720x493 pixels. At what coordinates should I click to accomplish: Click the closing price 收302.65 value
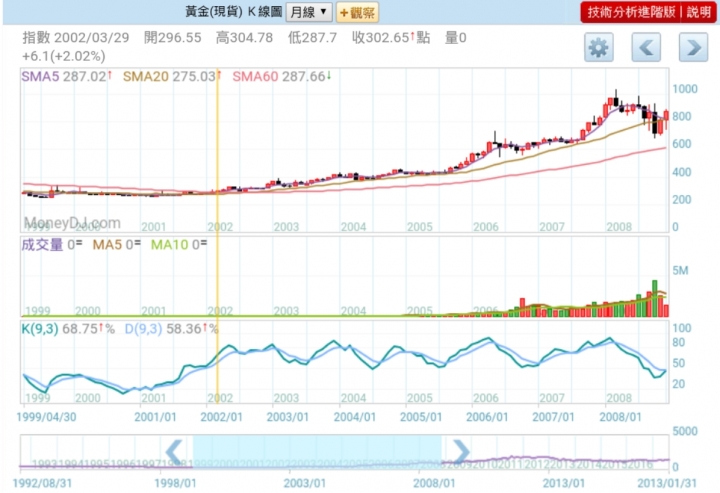[x=381, y=38]
